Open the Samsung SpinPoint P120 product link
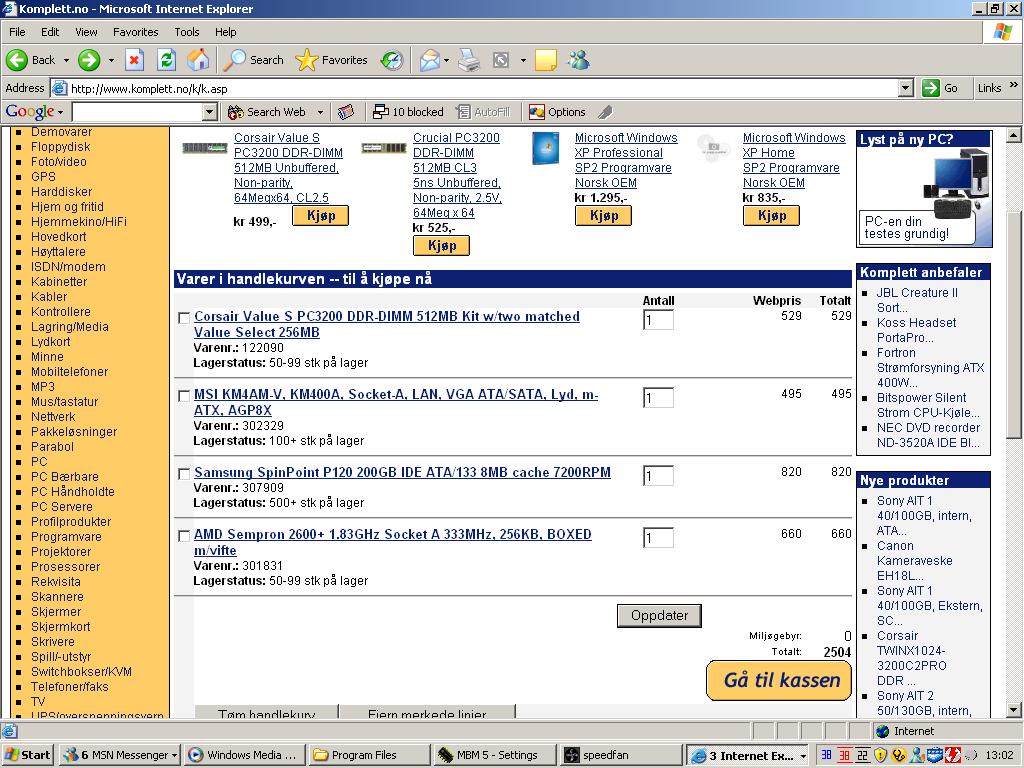 pos(402,472)
